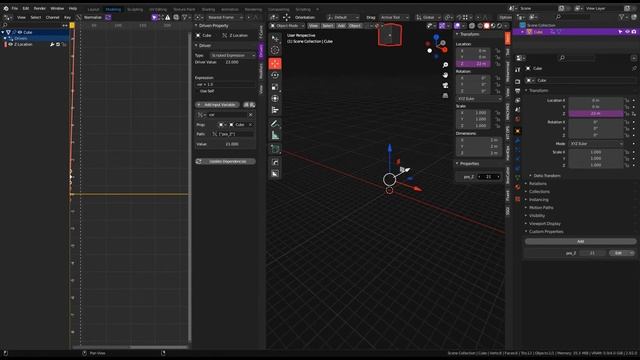Open XYZ Euler dropdown in N panel
The width and height of the screenshot is (640, 360).
(479, 99)
